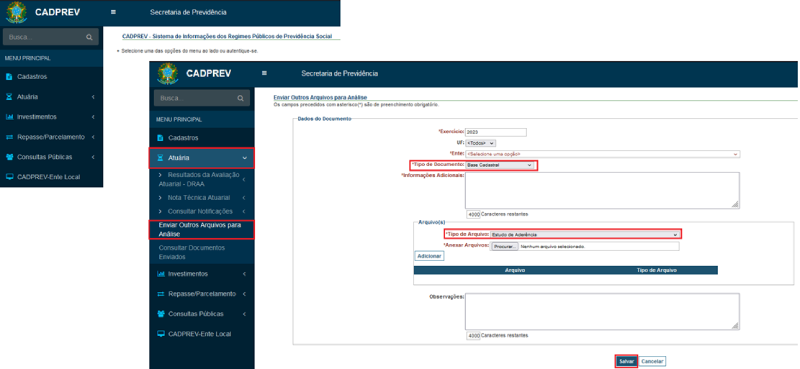
Task: Click the Busca search field in back window
Action: (50, 37)
